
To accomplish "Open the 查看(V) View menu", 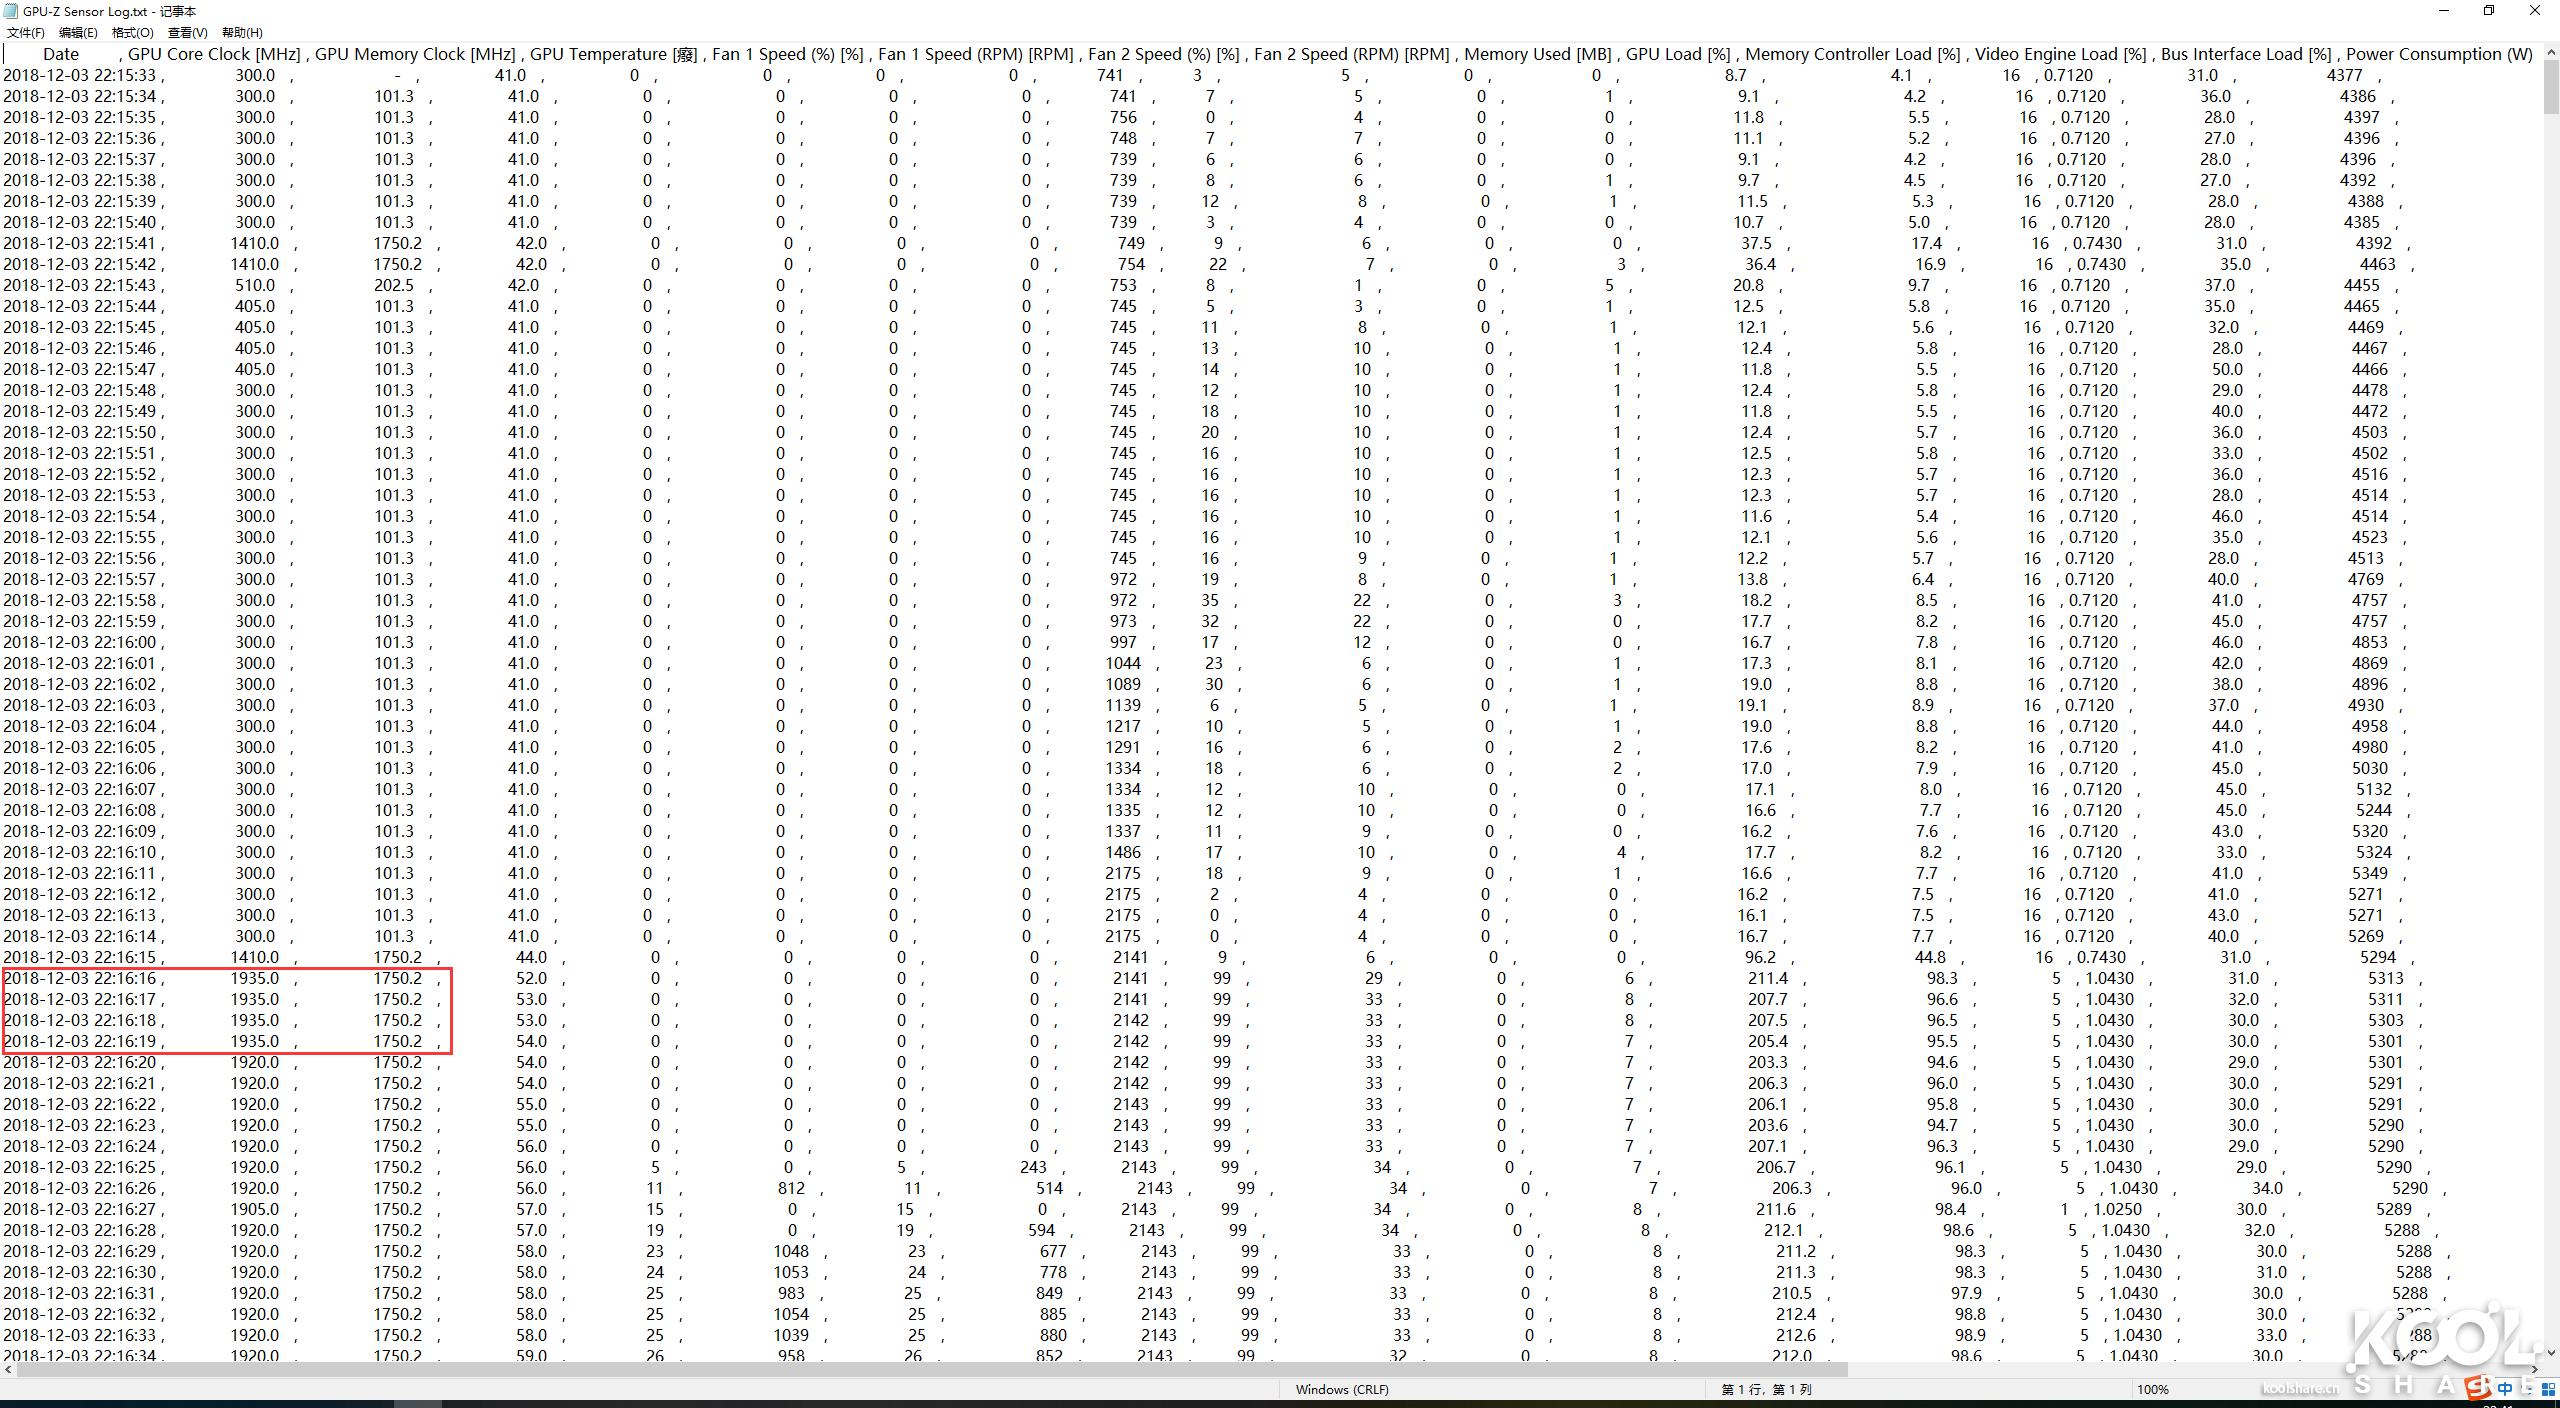I will point(187,33).
